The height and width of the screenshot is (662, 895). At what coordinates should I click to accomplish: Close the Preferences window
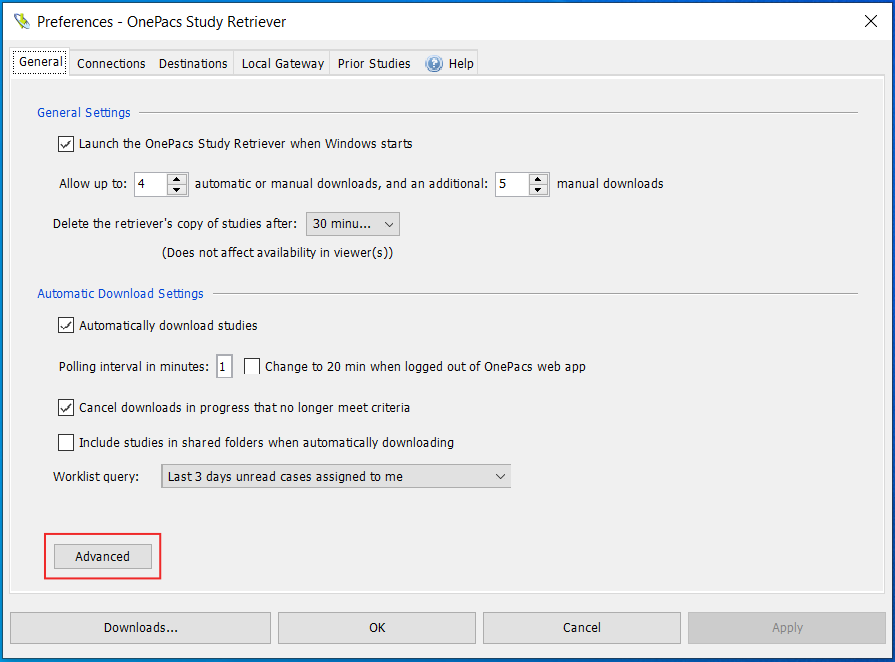coord(870,22)
